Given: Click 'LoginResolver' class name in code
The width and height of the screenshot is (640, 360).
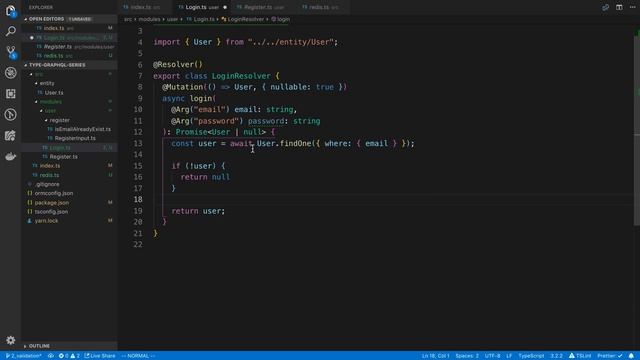Looking at the screenshot, I should 241,76.
